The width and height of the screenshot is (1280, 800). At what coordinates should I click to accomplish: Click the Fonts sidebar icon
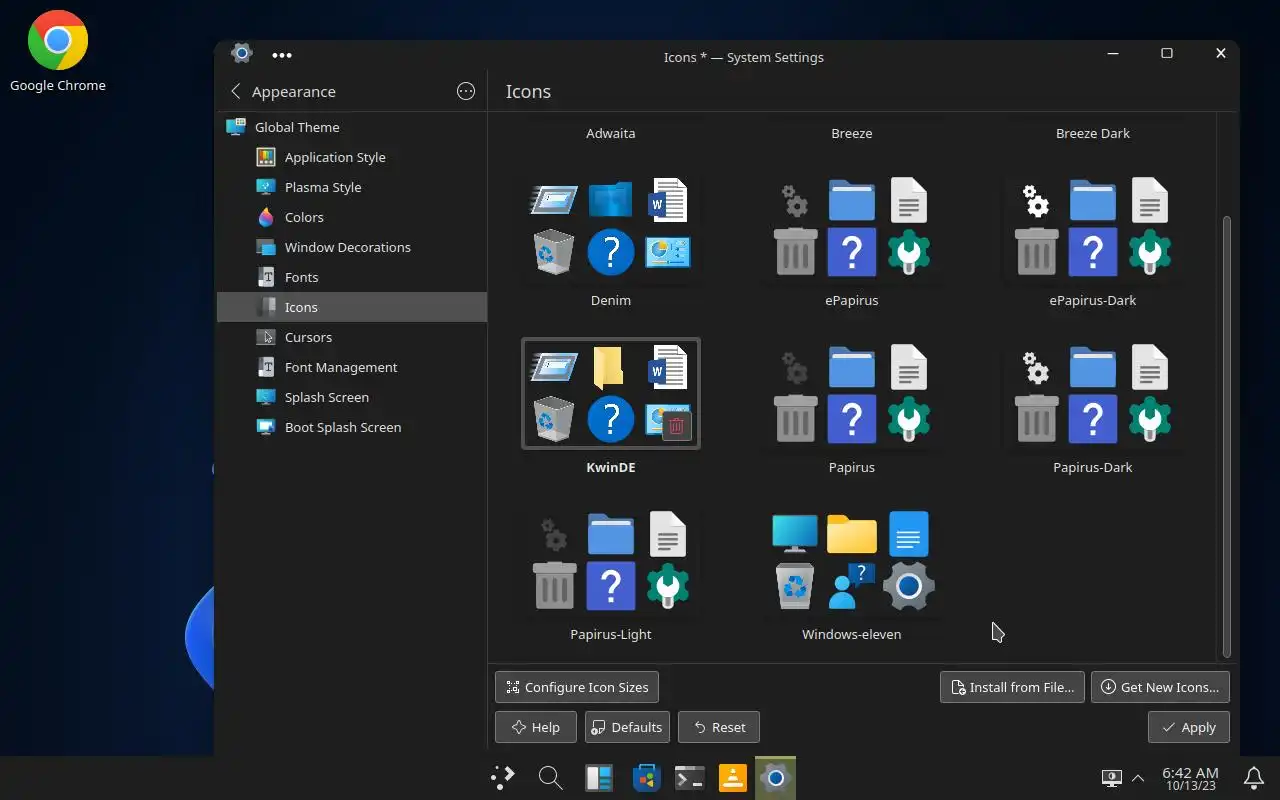click(x=265, y=277)
